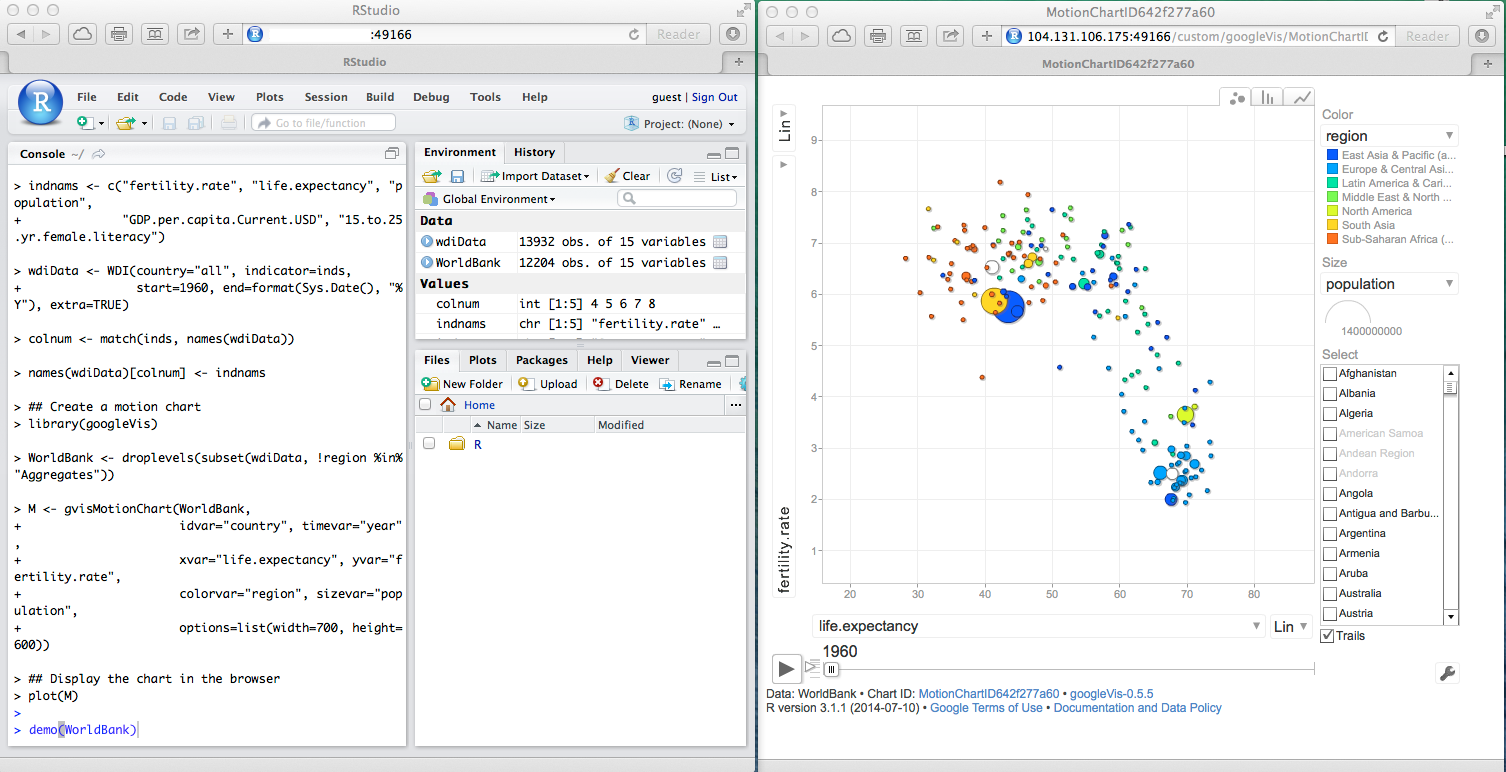Image resolution: width=1506 pixels, height=772 pixels.
Task: Switch to the History tab
Action: click(x=534, y=152)
